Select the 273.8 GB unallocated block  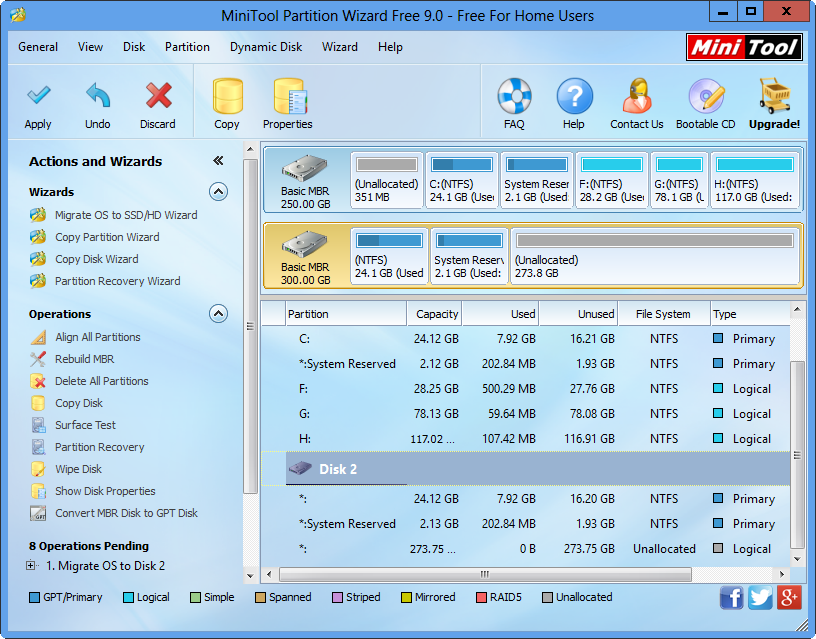(655, 257)
